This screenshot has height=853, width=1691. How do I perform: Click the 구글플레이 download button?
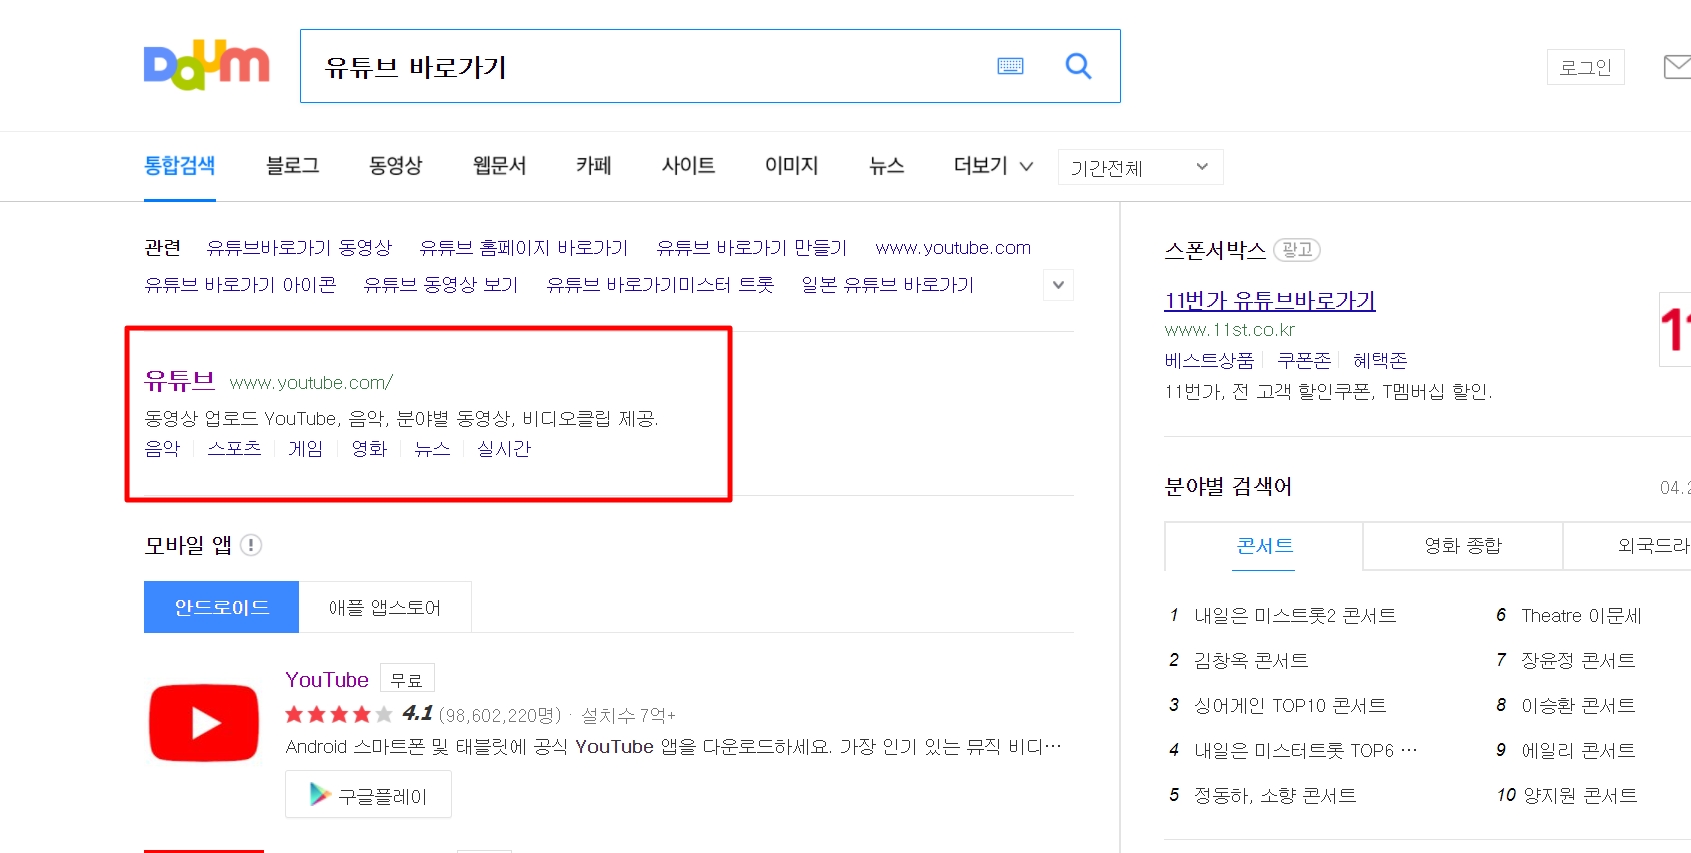coord(368,795)
